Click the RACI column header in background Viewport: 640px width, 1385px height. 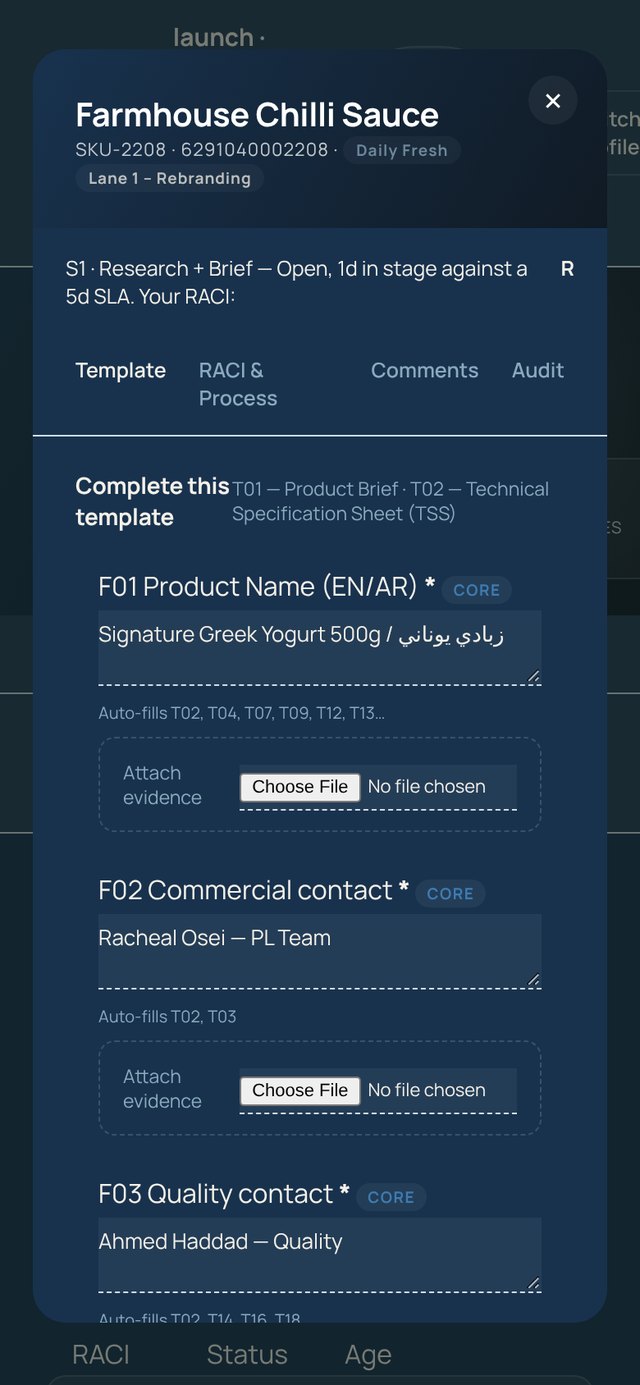(101, 1355)
